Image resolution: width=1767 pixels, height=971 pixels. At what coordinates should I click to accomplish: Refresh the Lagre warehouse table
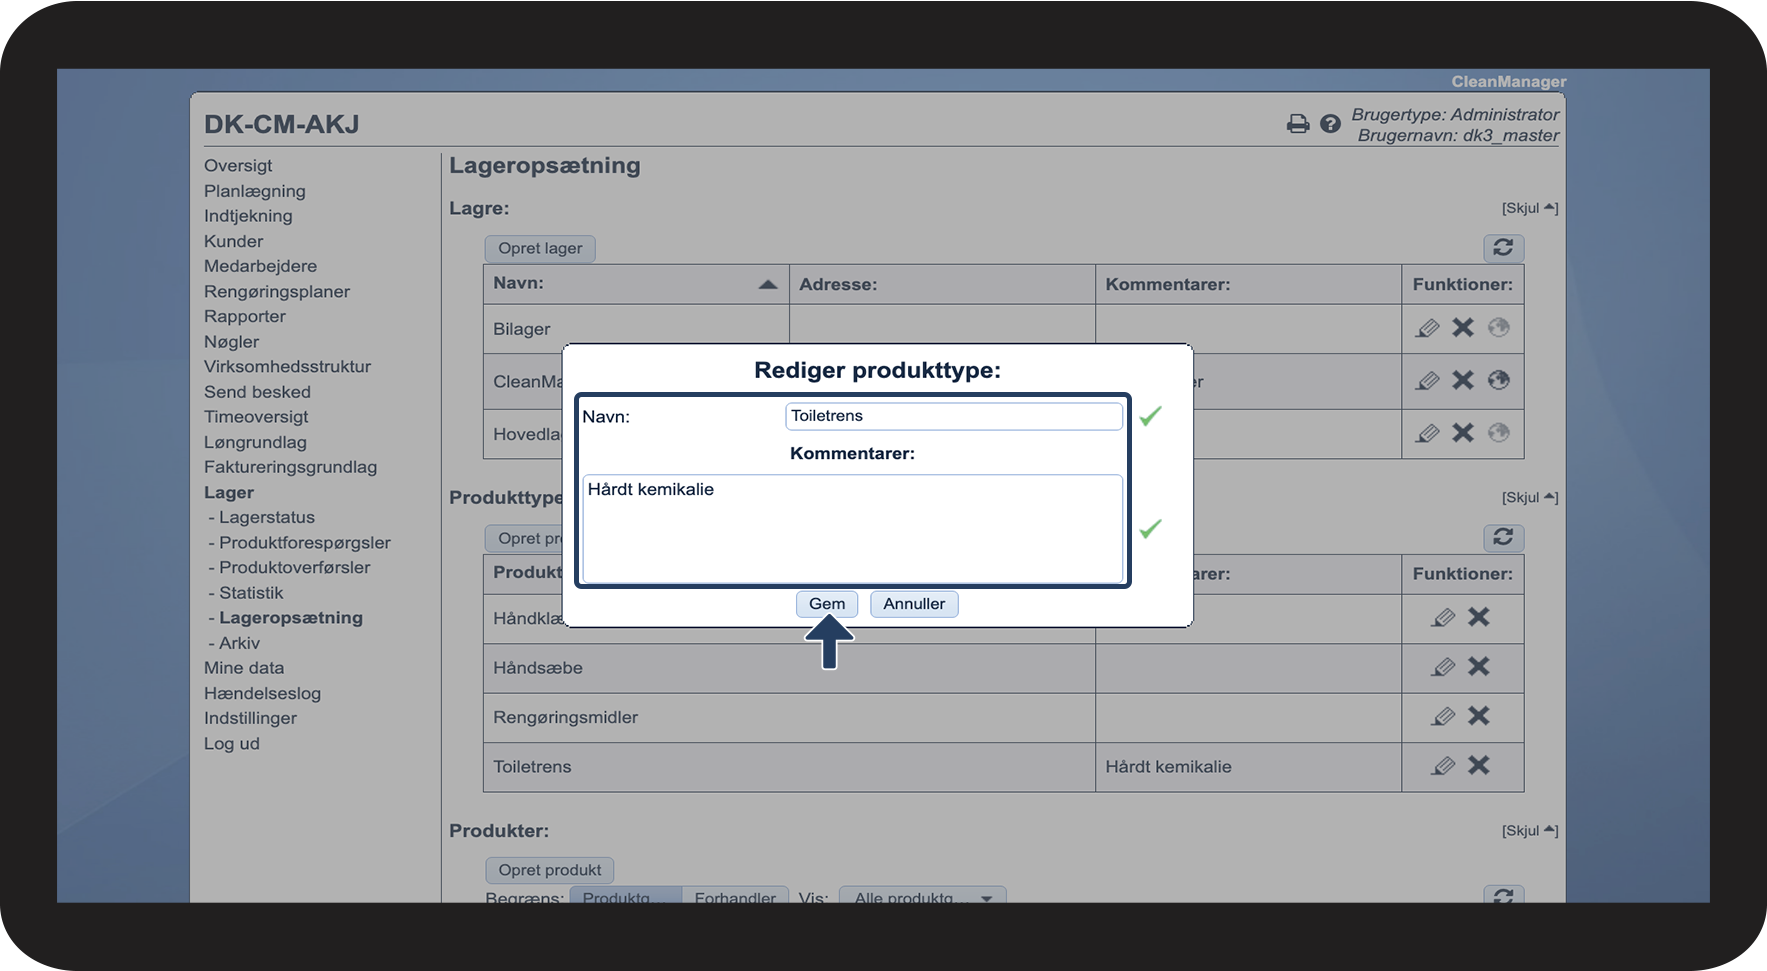coord(1502,248)
